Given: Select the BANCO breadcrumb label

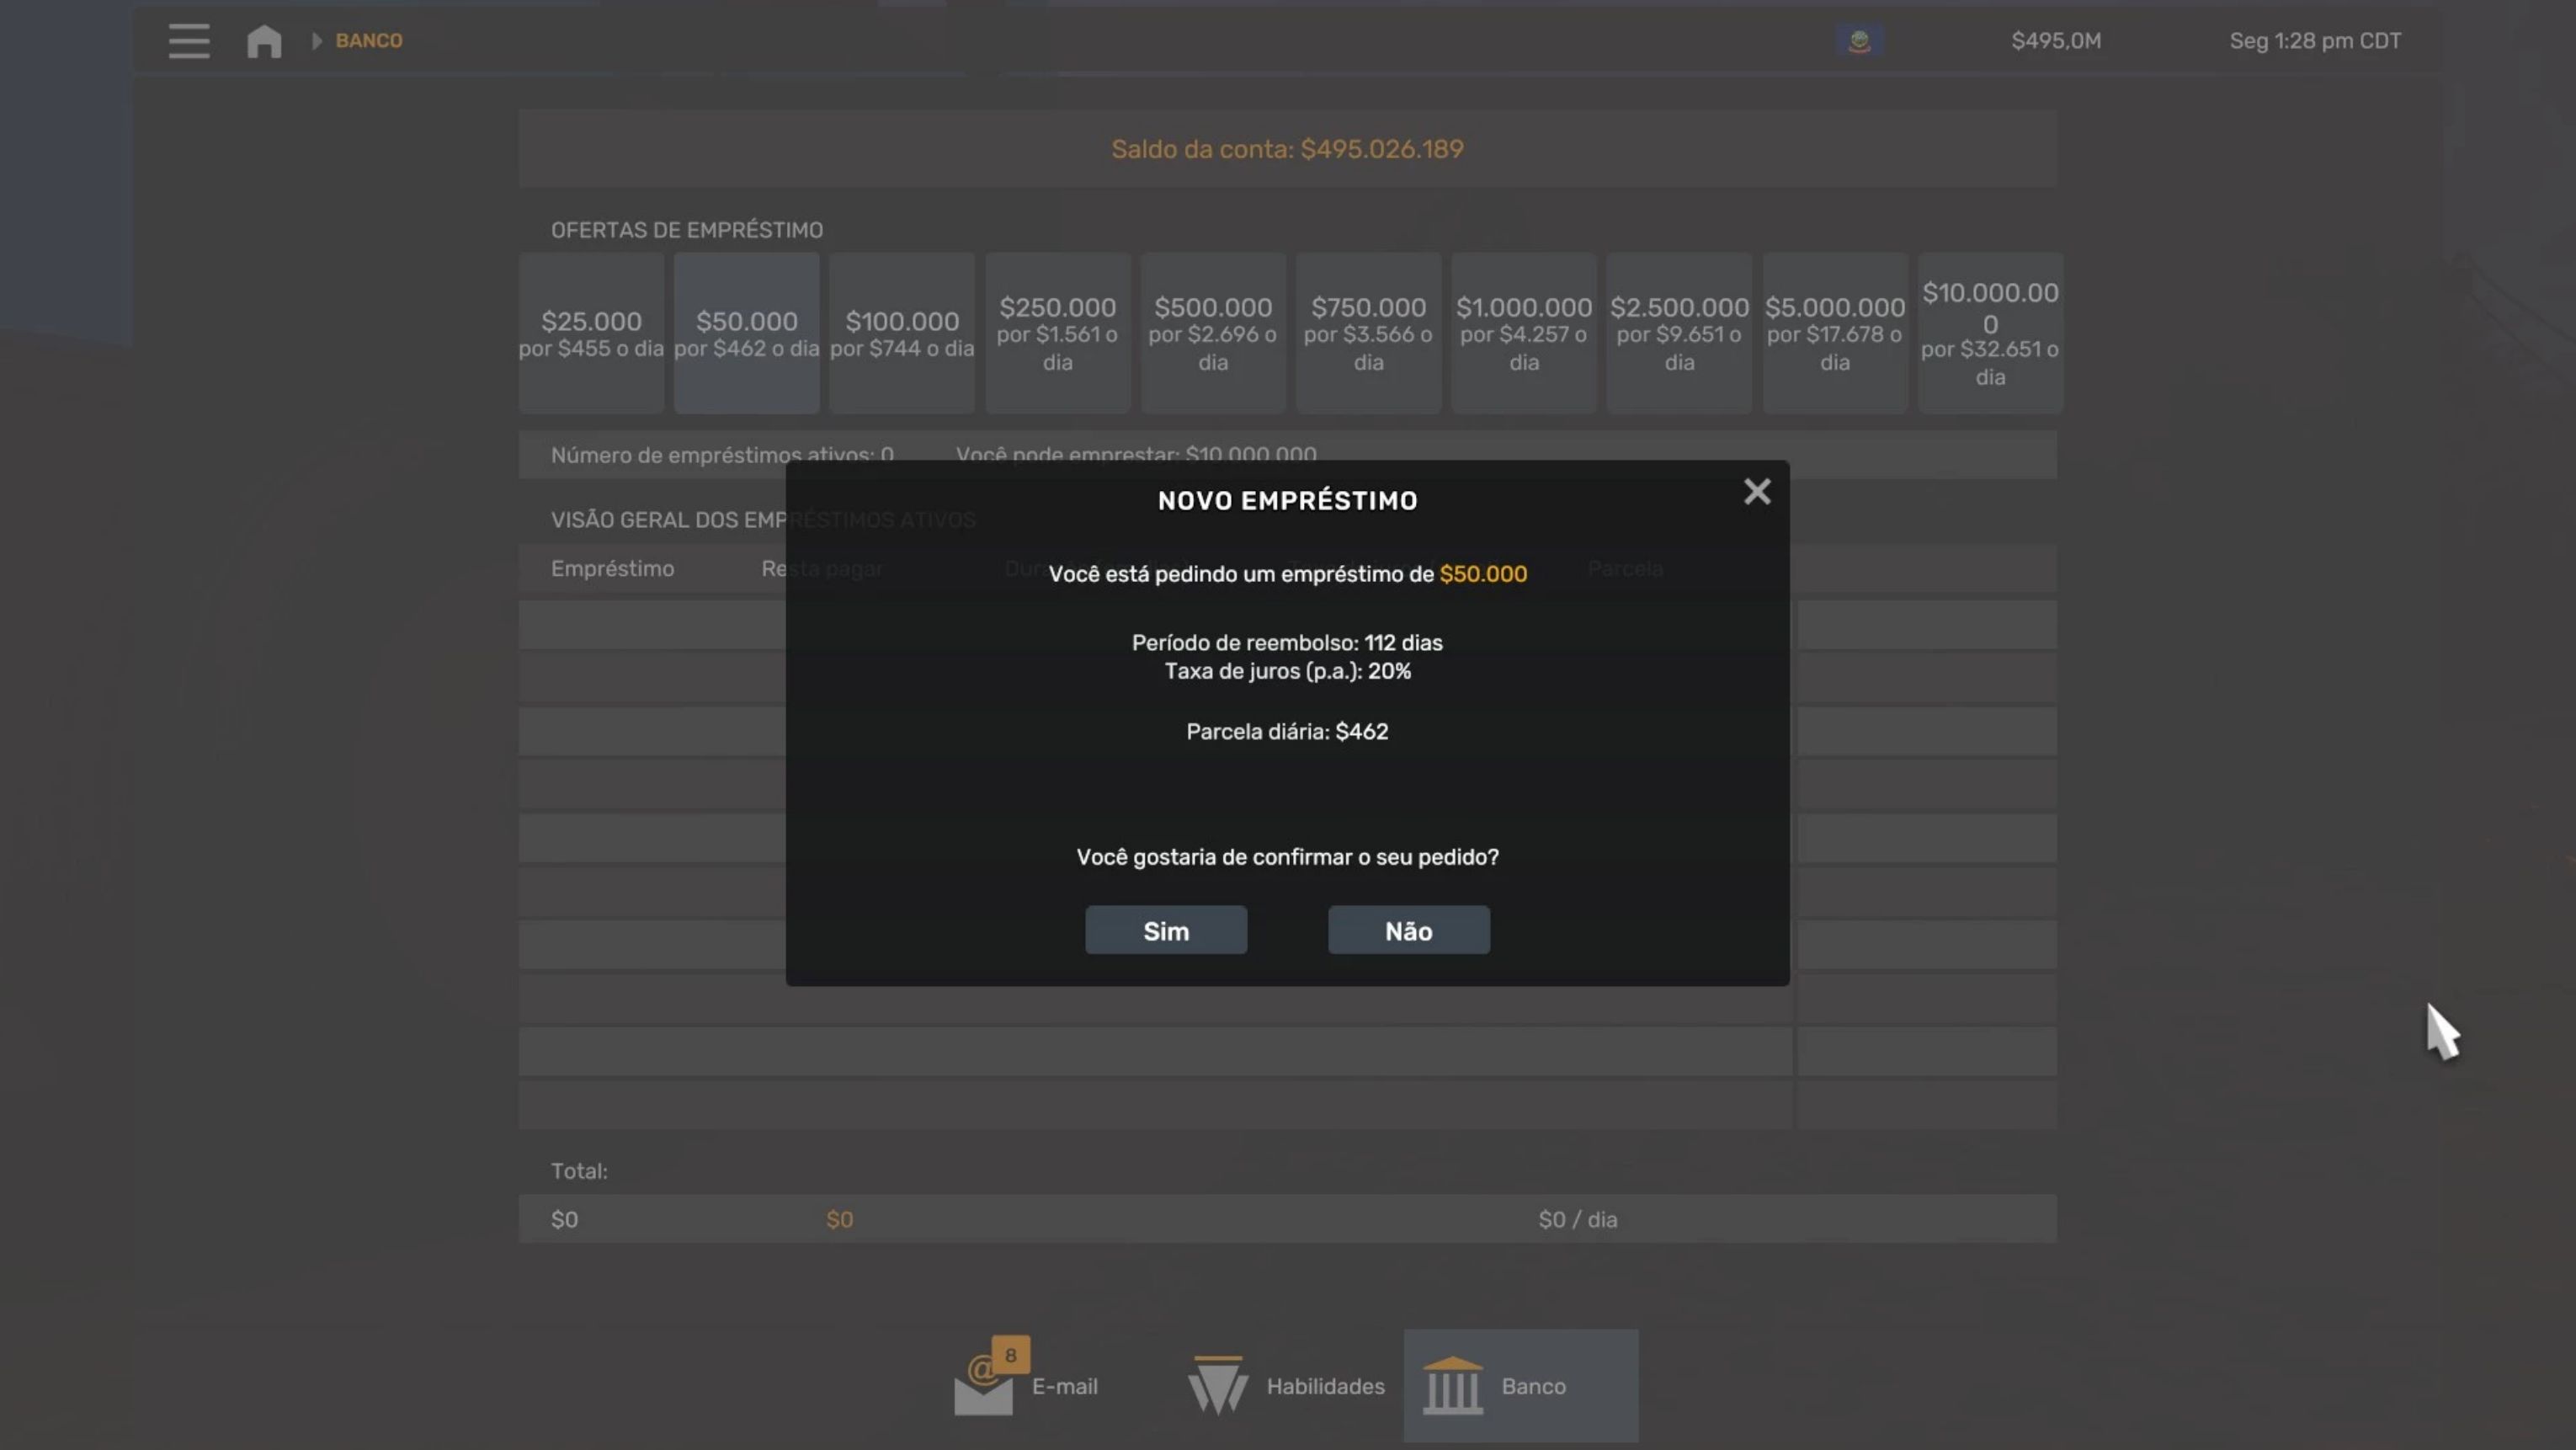Looking at the screenshot, I should (x=369, y=41).
